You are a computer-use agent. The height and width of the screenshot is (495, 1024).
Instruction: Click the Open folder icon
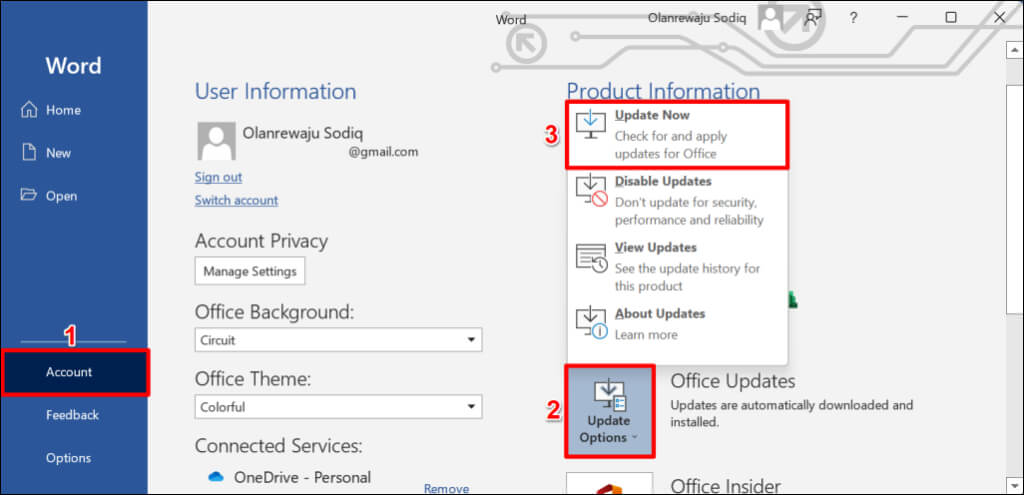click(x=29, y=195)
